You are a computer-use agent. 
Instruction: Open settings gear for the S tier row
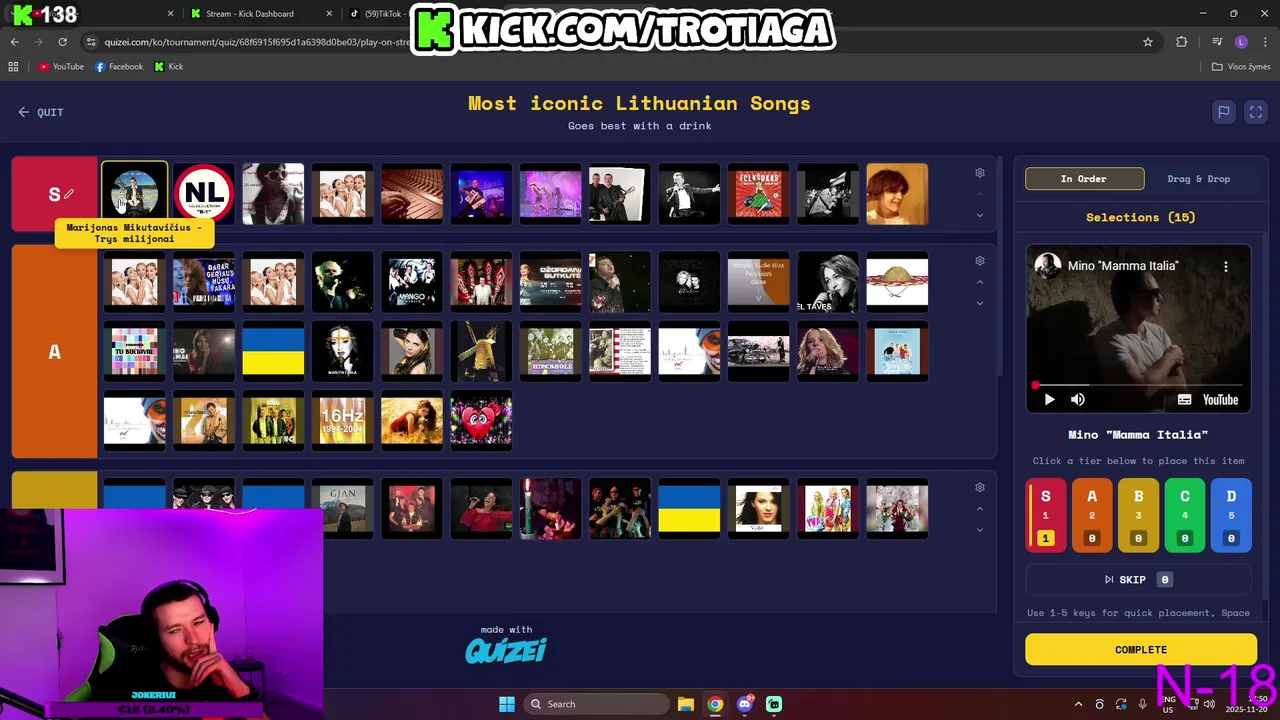[x=980, y=173]
